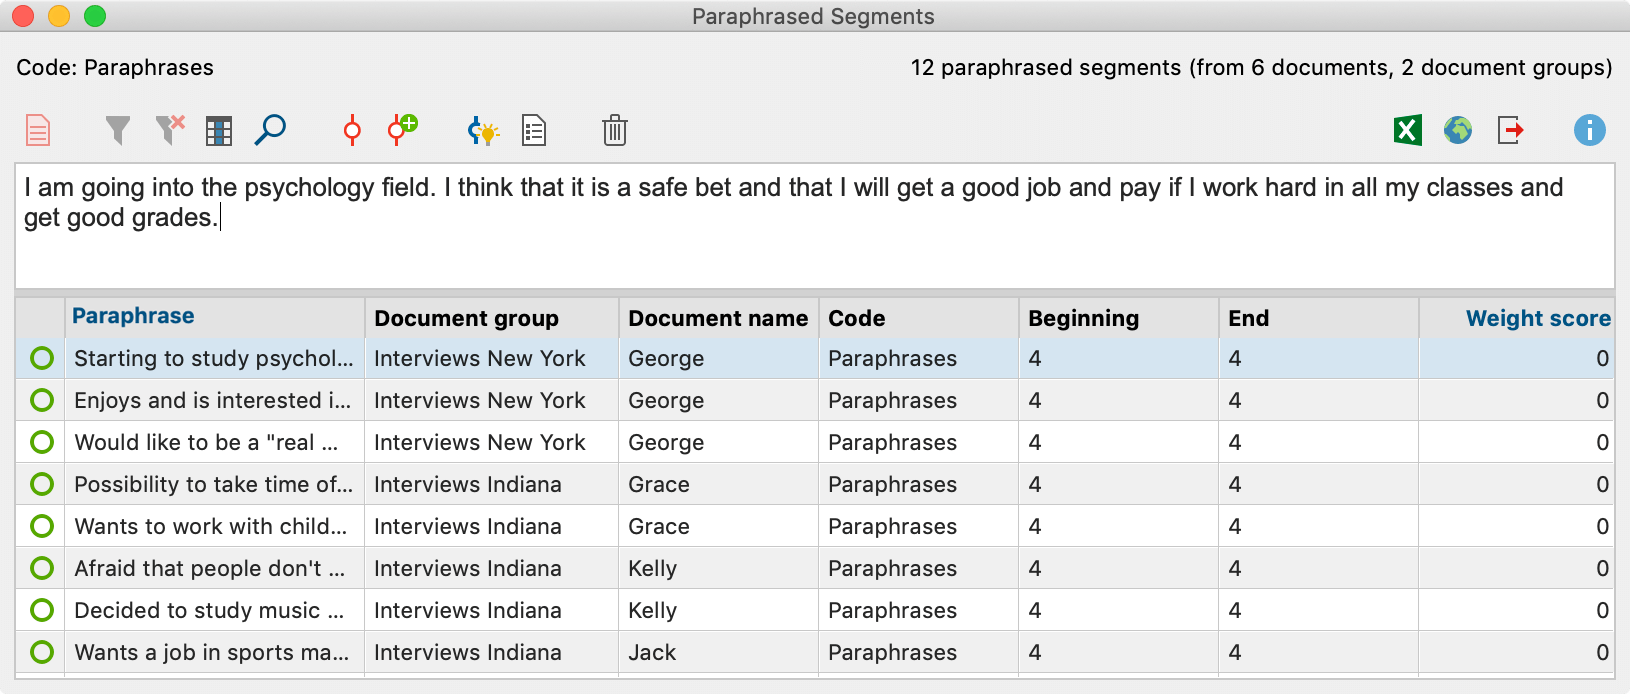Click the red document display icon

(38, 130)
